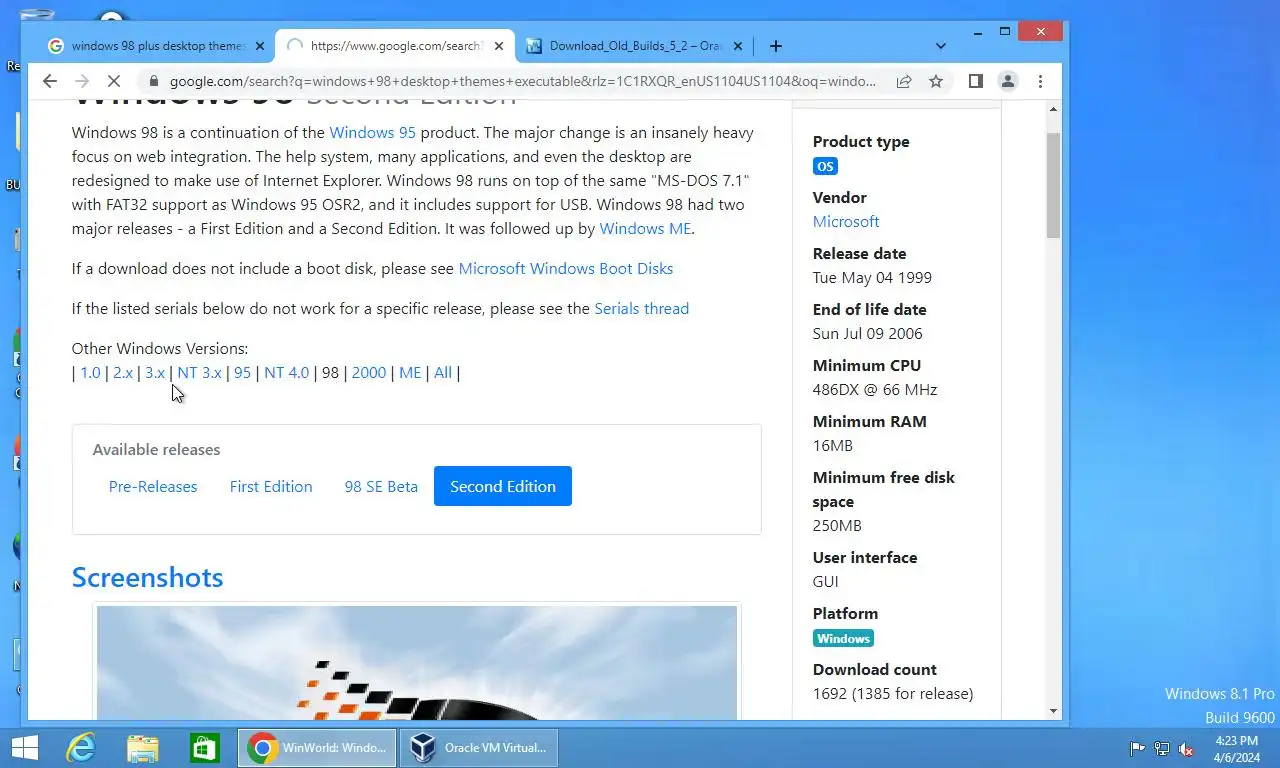Open File Explorer from taskbar
1280x768 pixels.
[143, 748]
